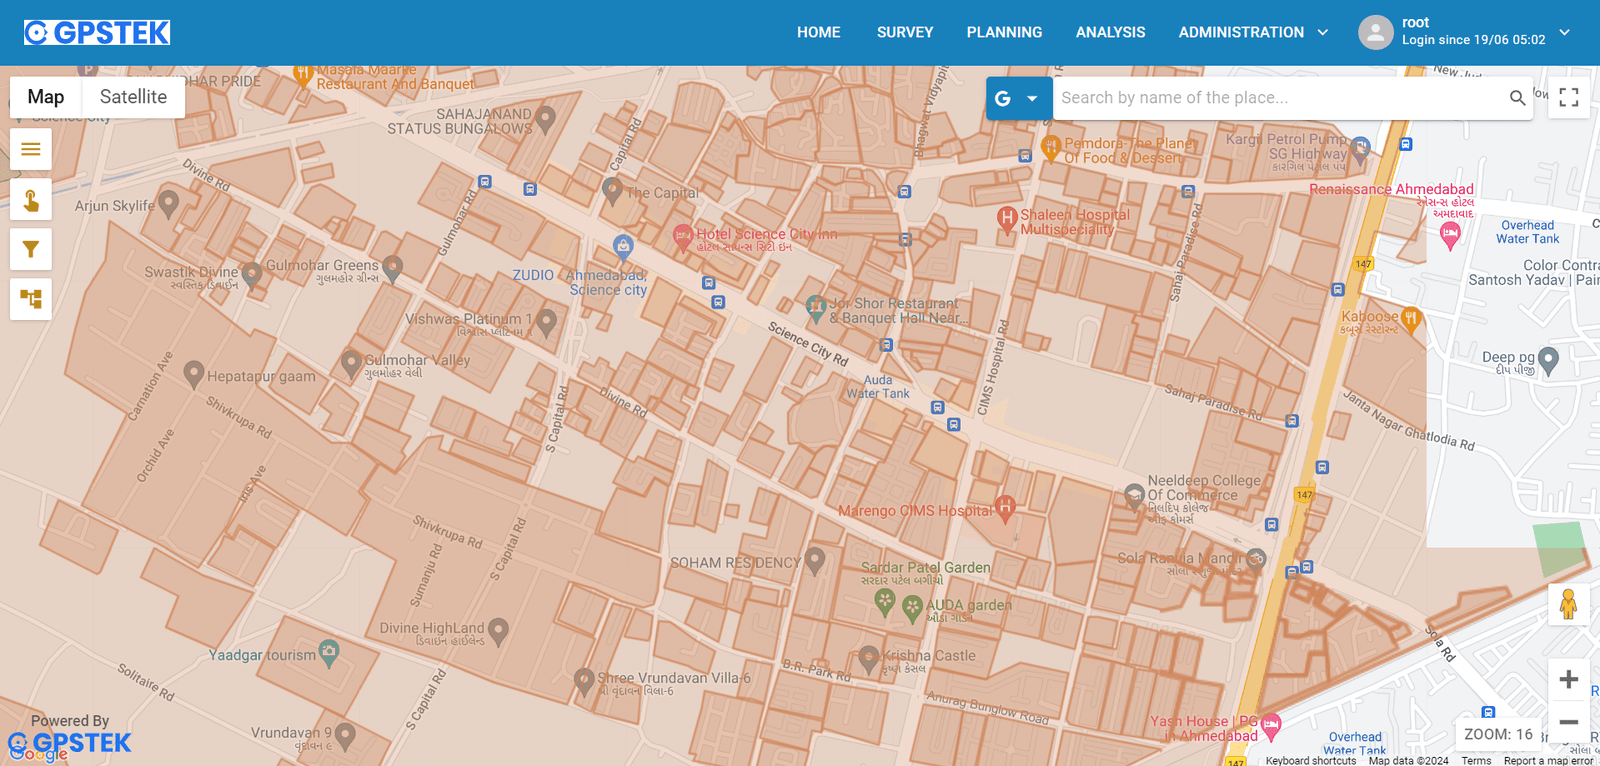Screen dimensions: 1600x766
Task: Select Marengo CIMS Hospital marker
Action: [x=1006, y=508]
